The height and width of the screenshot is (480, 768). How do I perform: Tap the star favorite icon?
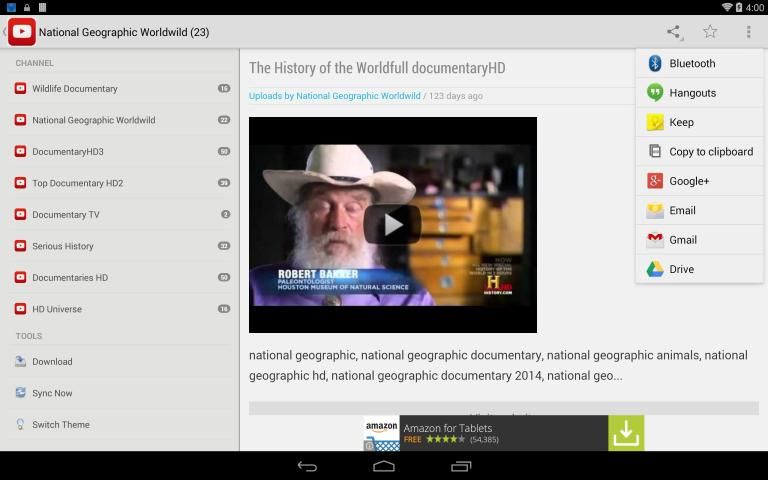tap(710, 32)
